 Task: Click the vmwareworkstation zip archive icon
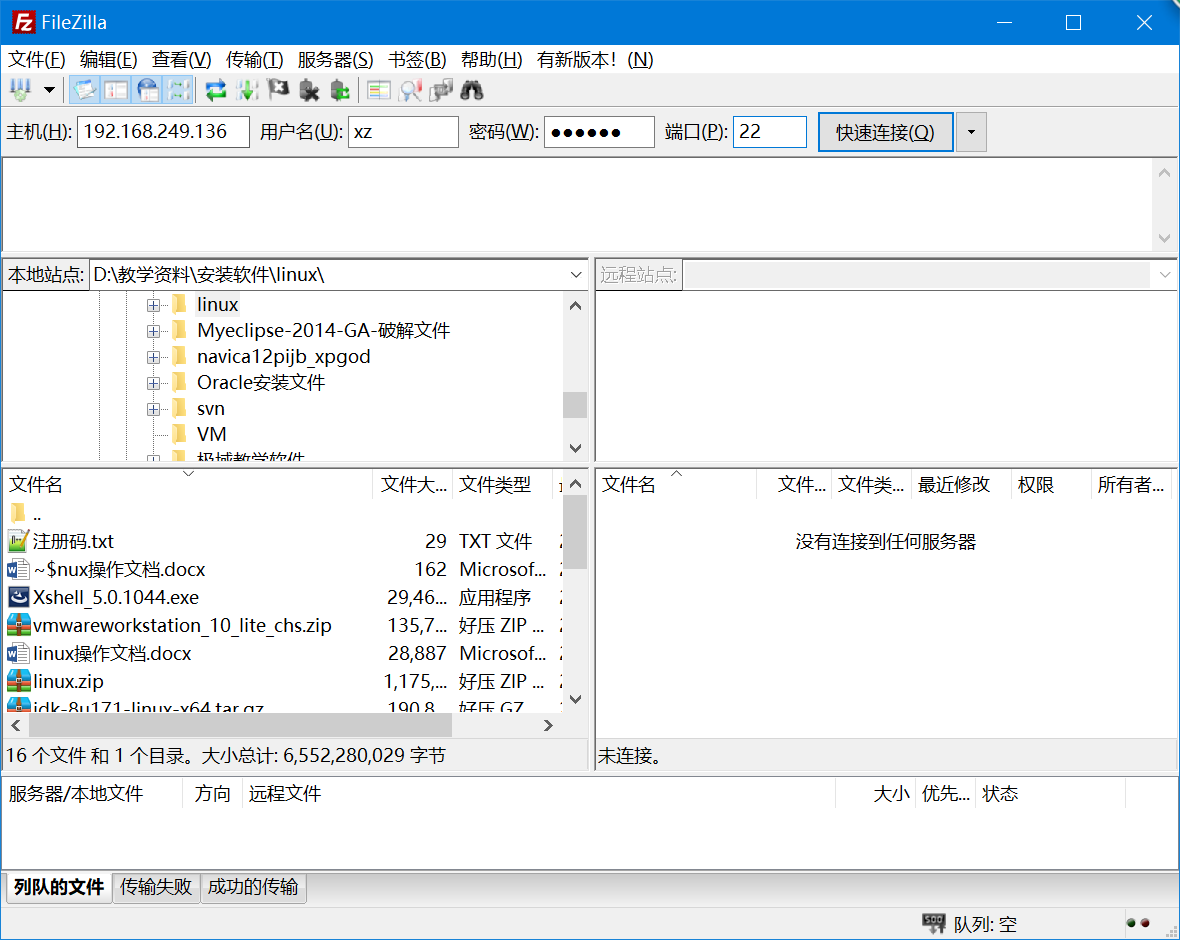click(18, 625)
